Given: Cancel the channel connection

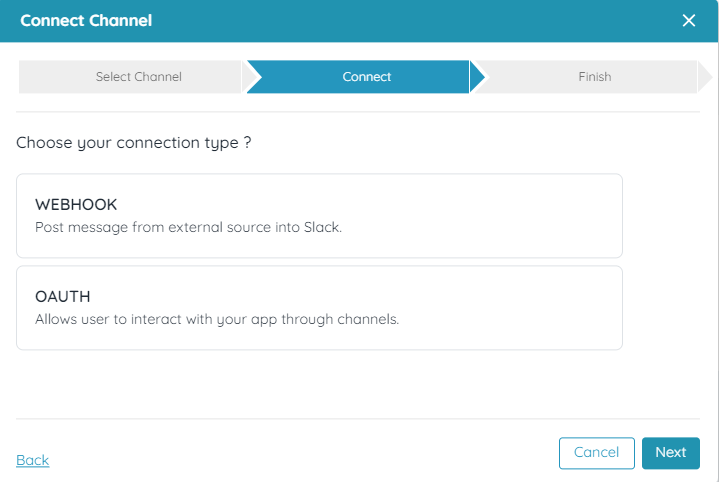Looking at the screenshot, I should [x=597, y=453].
